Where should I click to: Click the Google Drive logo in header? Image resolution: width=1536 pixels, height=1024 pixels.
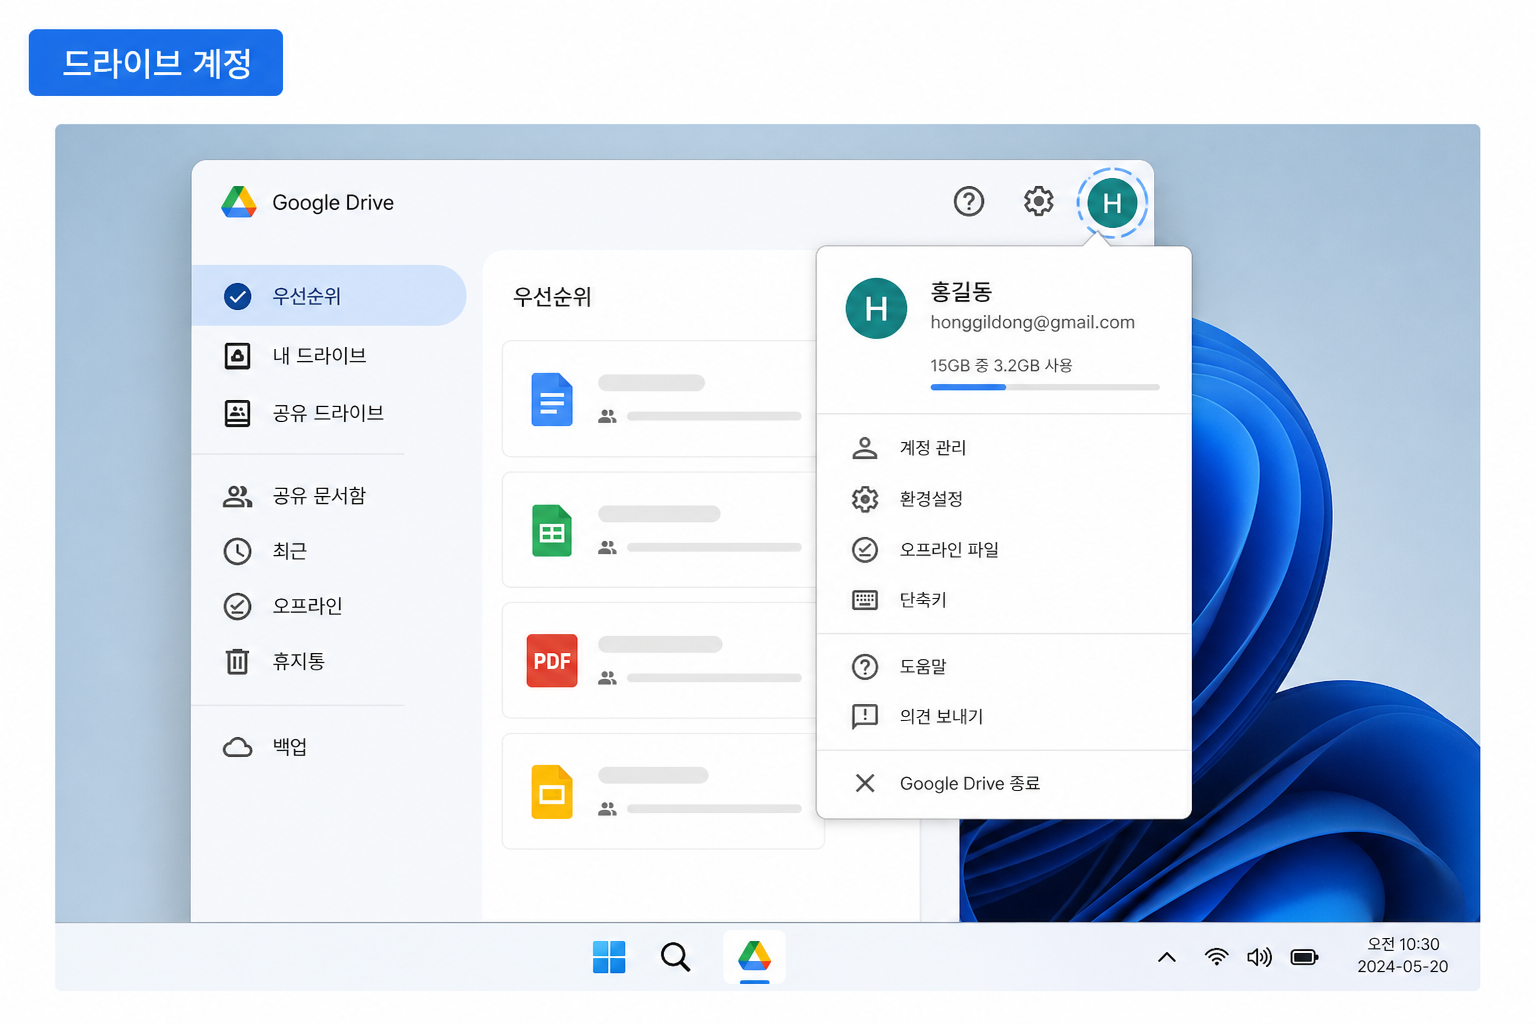pyautogui.click(x=238, y=202)
